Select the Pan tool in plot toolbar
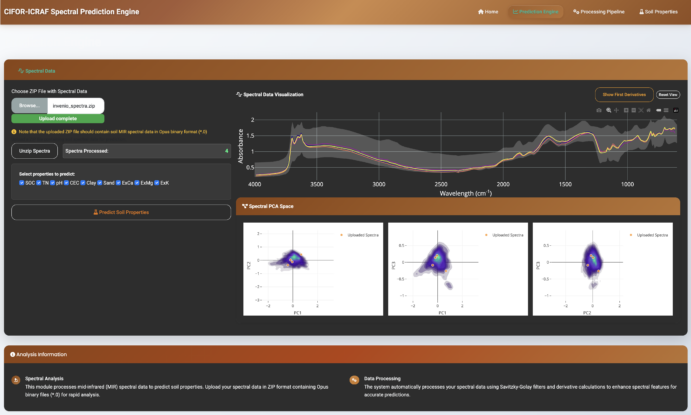691x415 pixels. [x=617, y=110]
